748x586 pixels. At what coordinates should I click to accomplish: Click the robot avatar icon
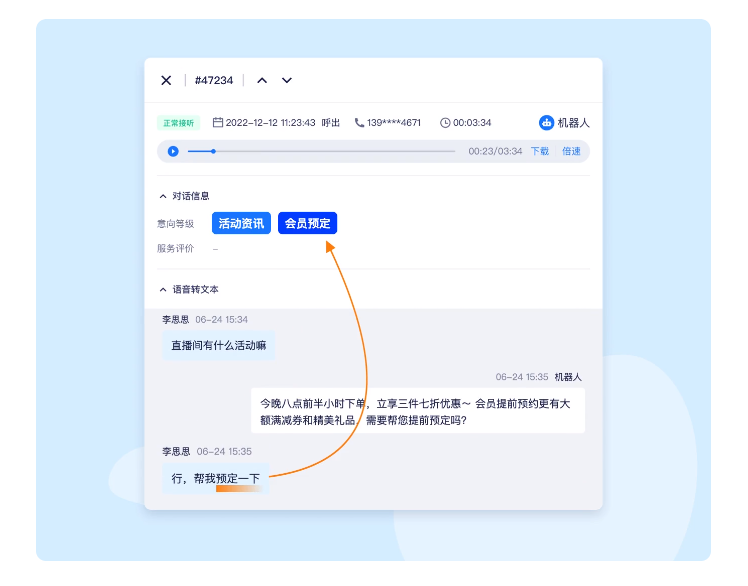[x=546, y=123]
